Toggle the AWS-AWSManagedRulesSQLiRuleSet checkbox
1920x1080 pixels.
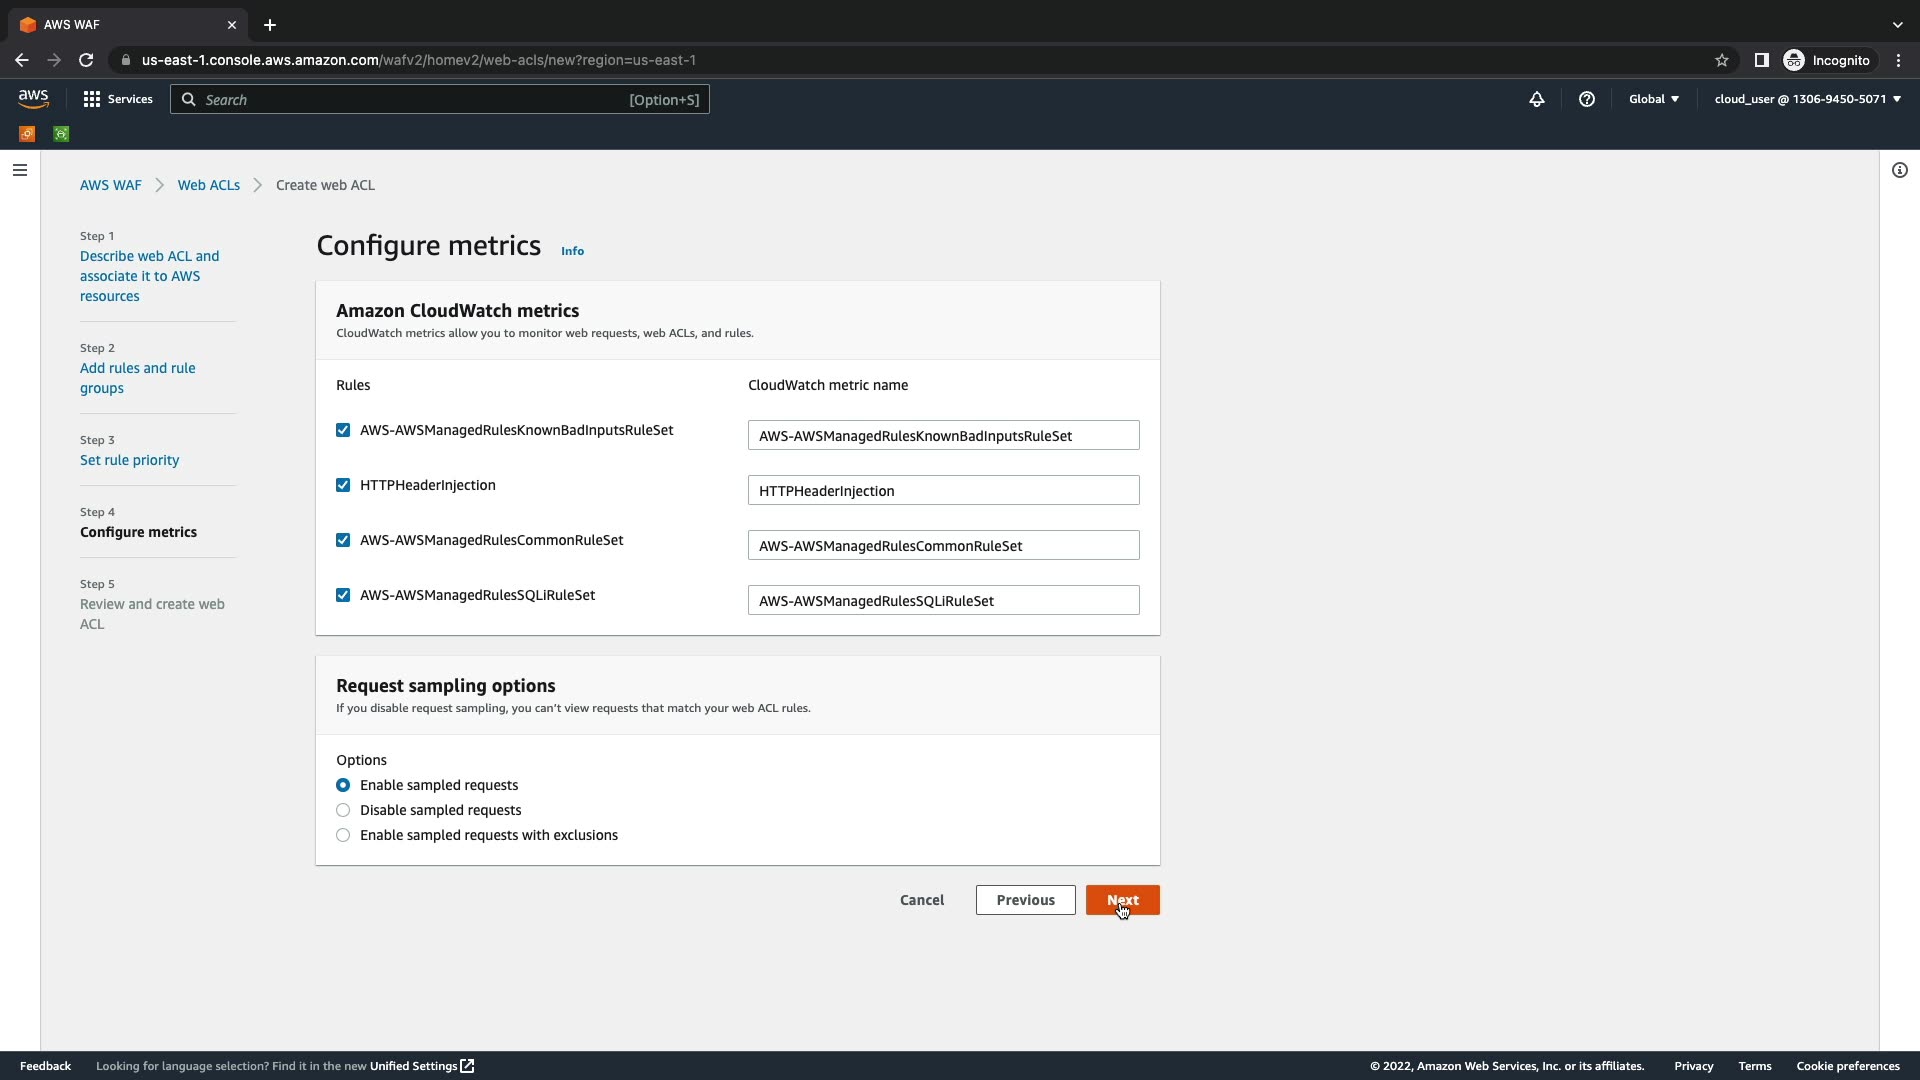[x=343, y=595]
